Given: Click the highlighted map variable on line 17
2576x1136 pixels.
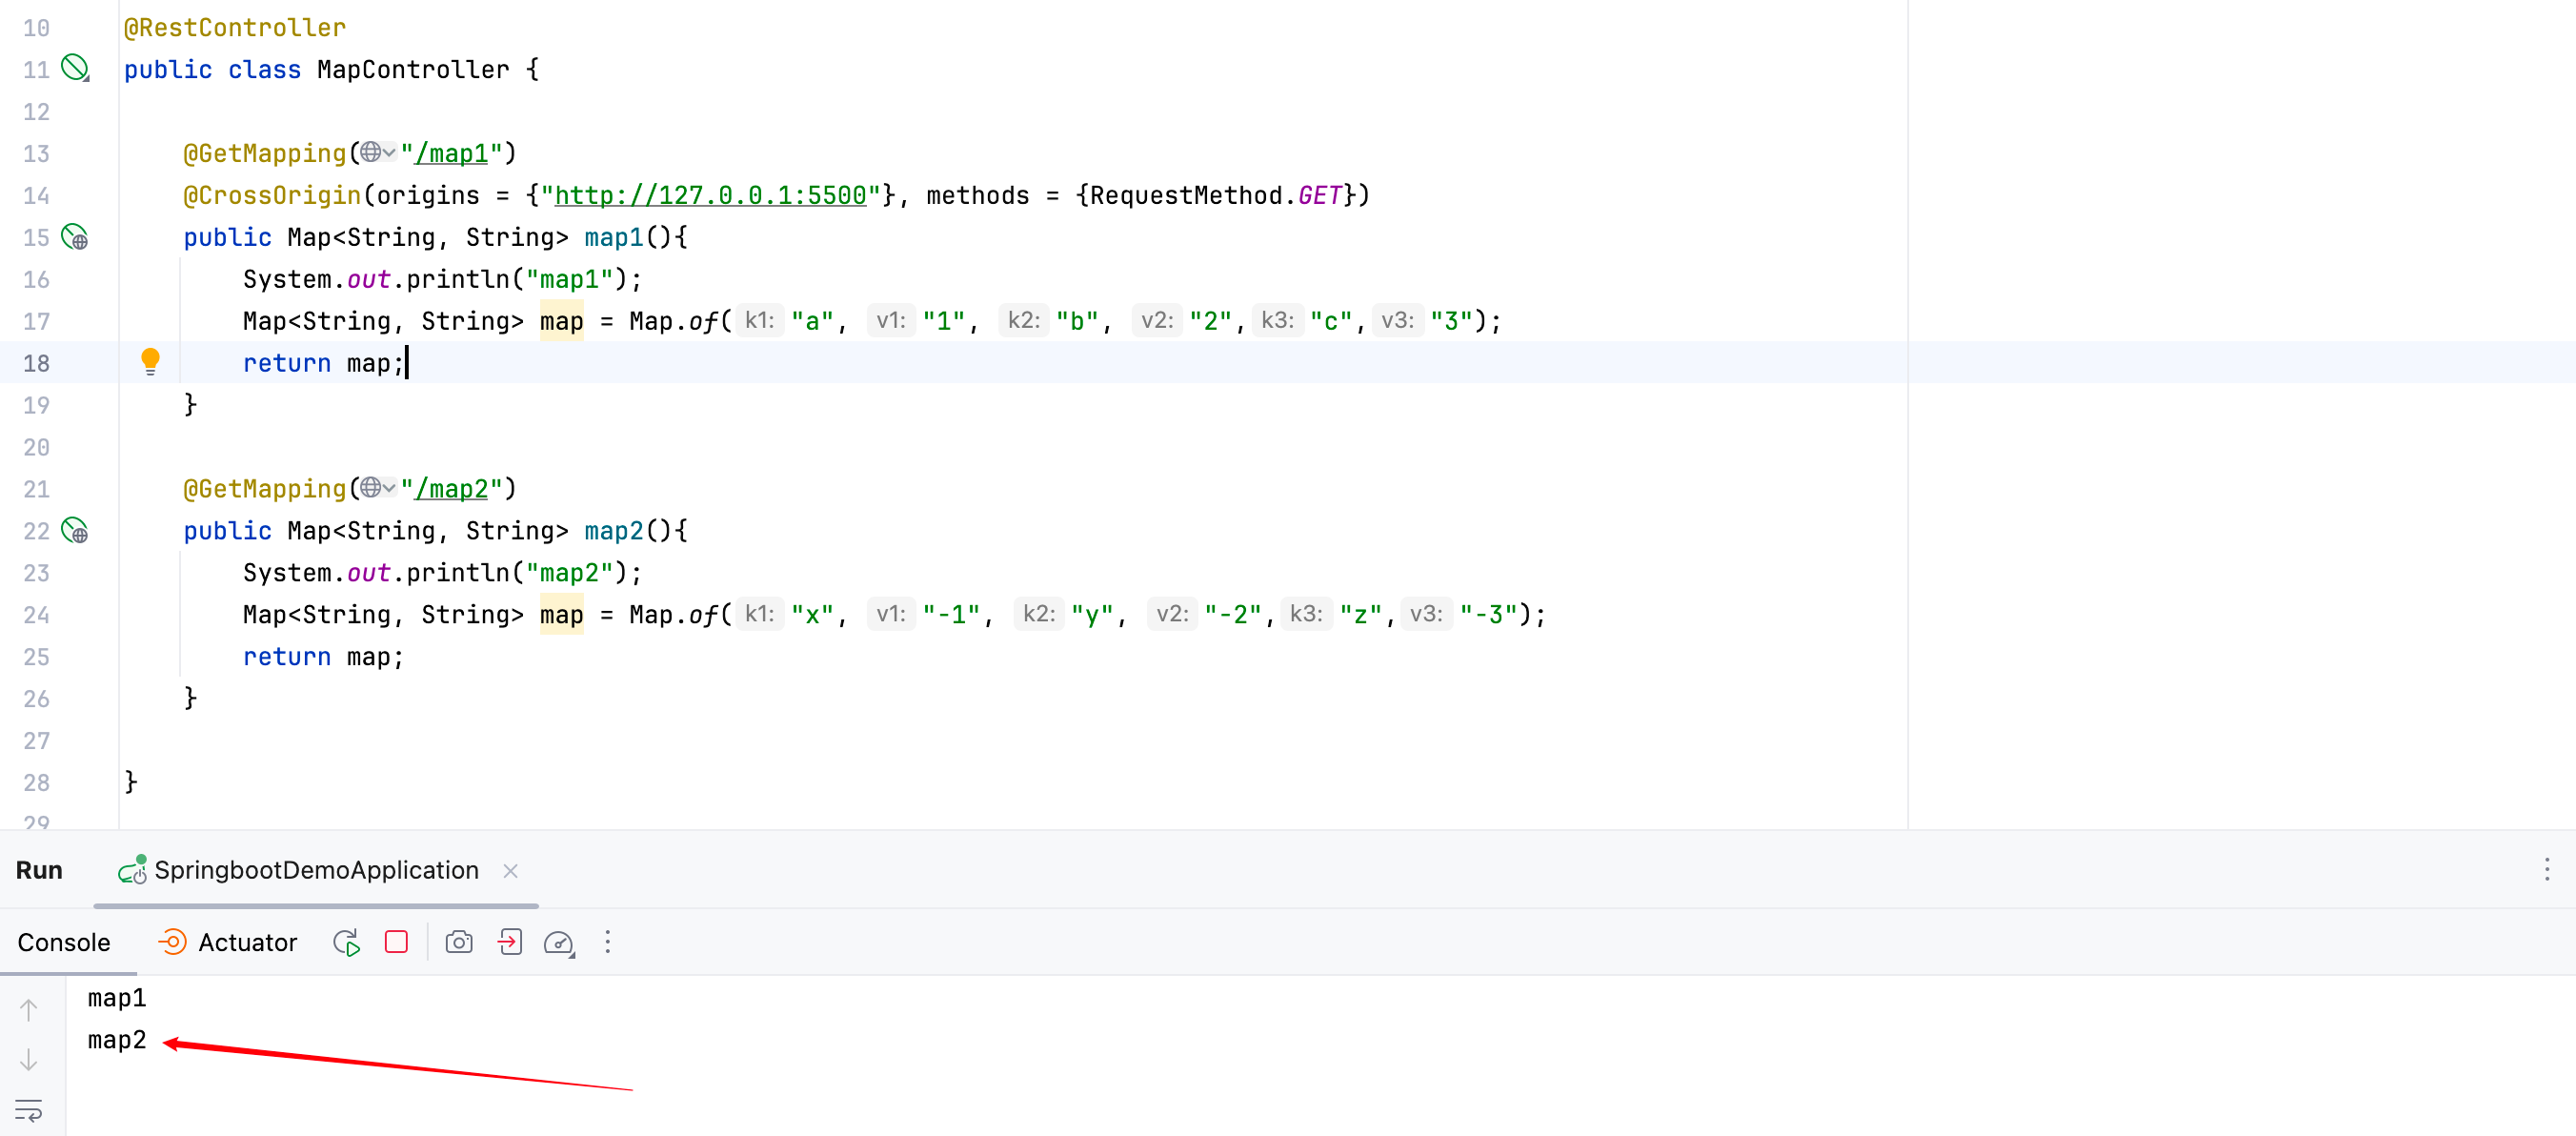Looking at the screenshot, I should [561, 321].
